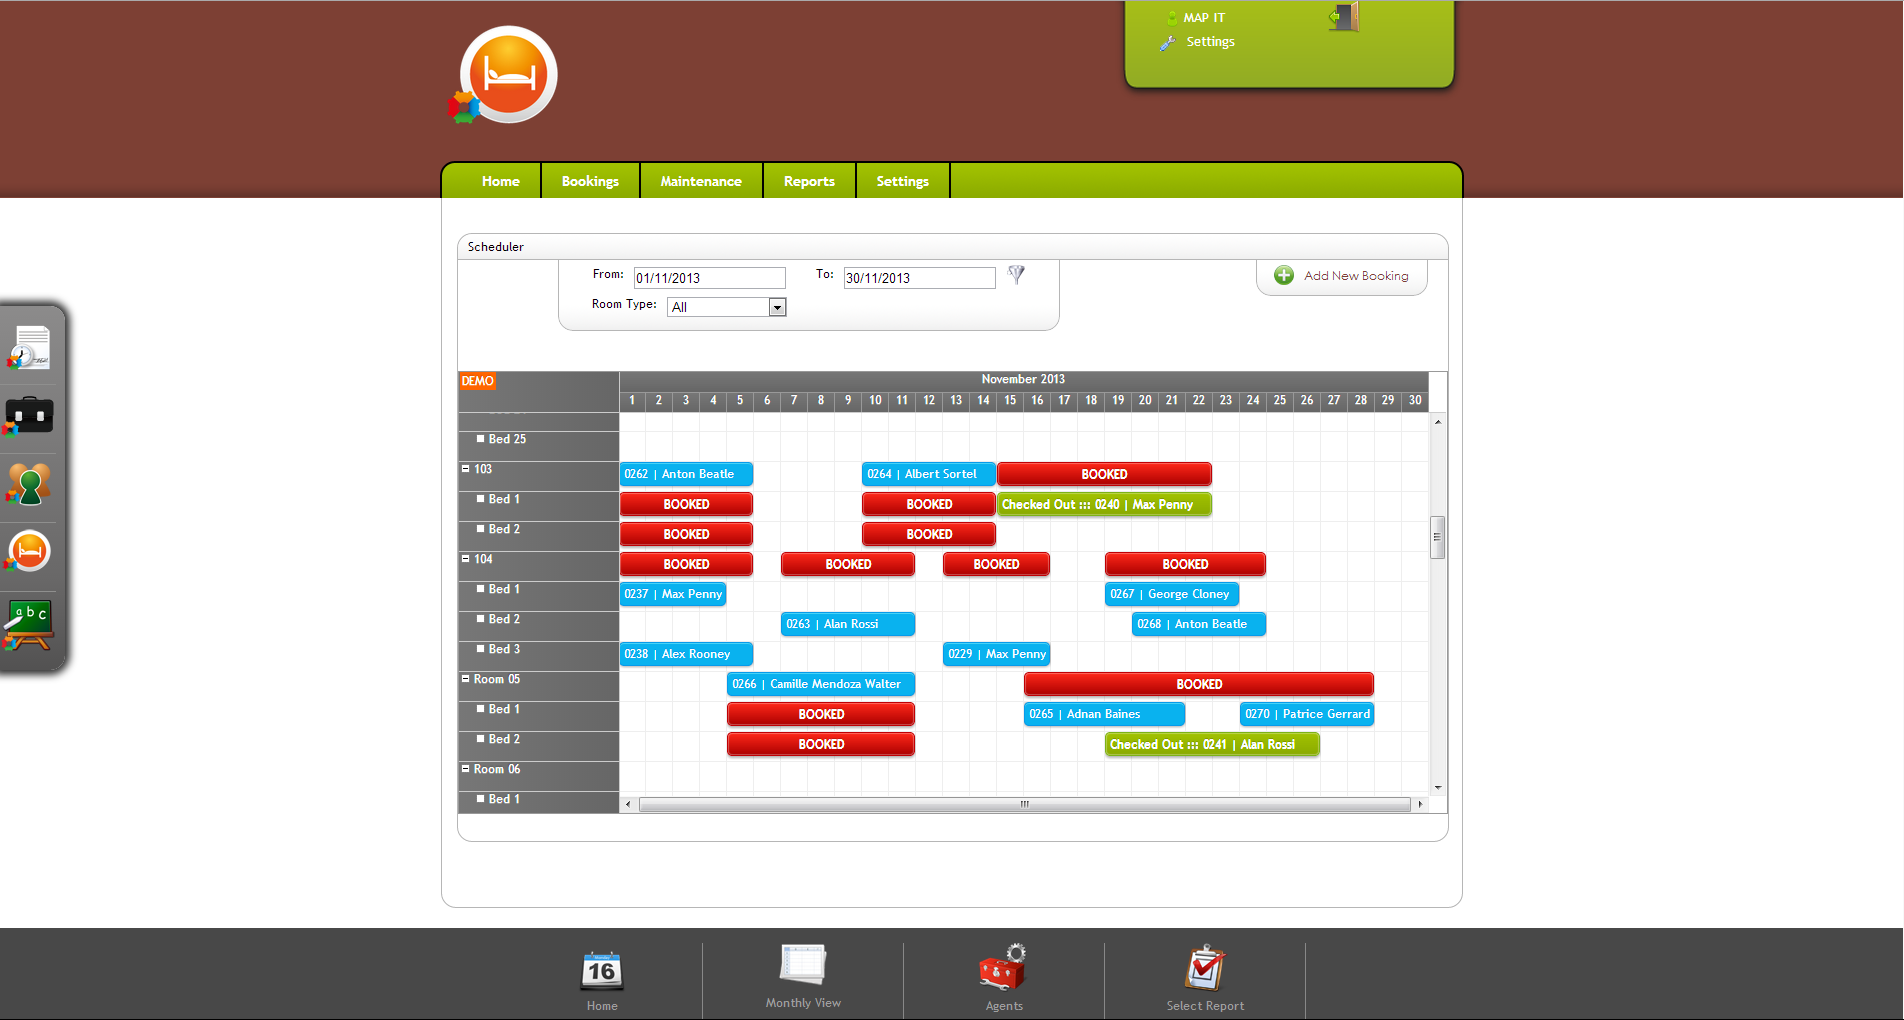Open the briefcase sidebar icon
Image resolution: width=1904 pixels, height=1020 pixels.
[x=29, y=415]
